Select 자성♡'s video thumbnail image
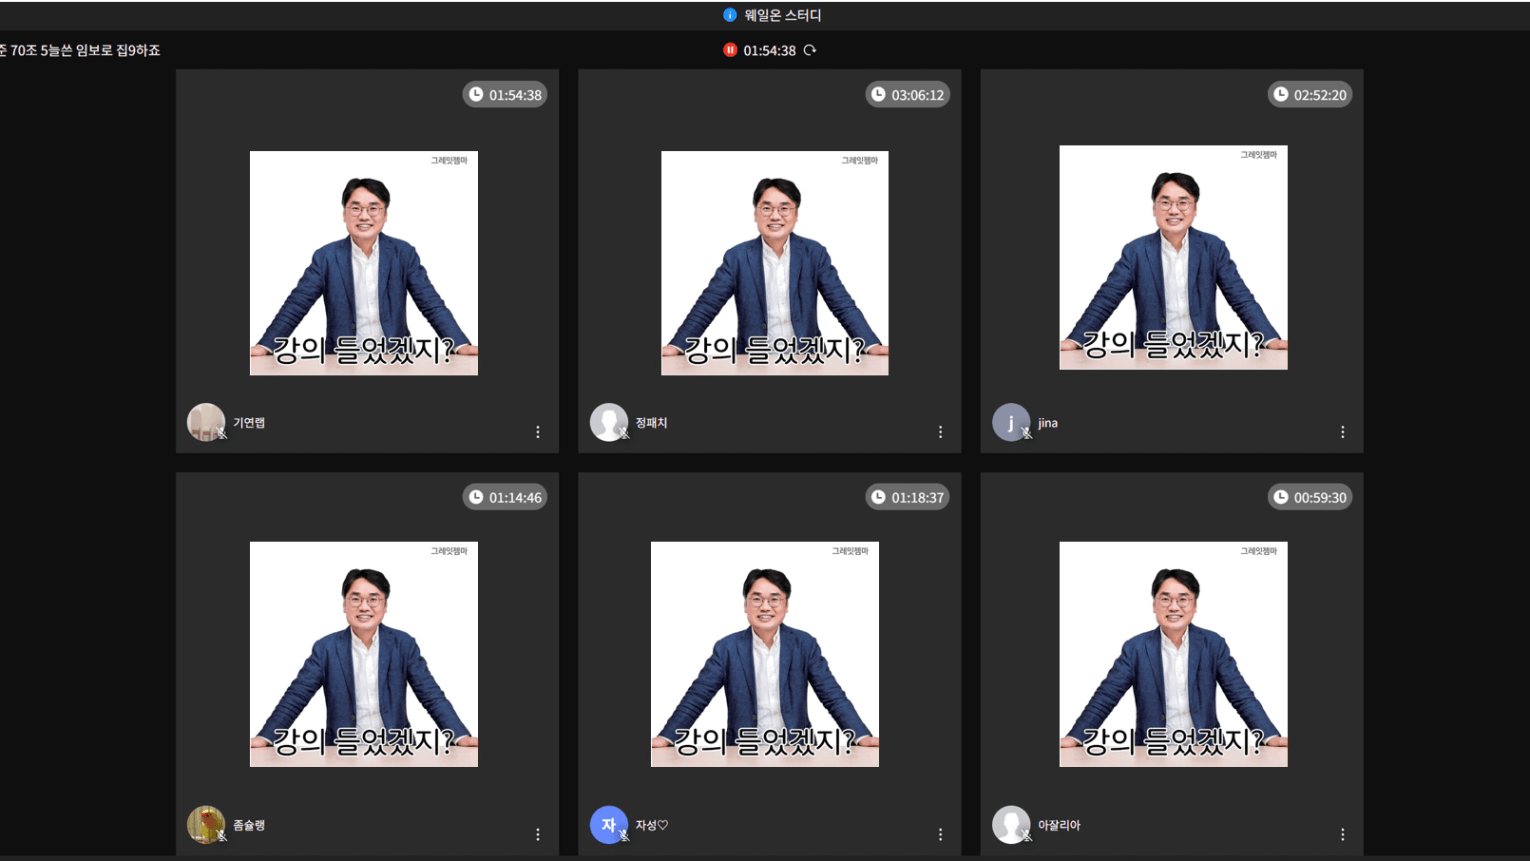 765,654
